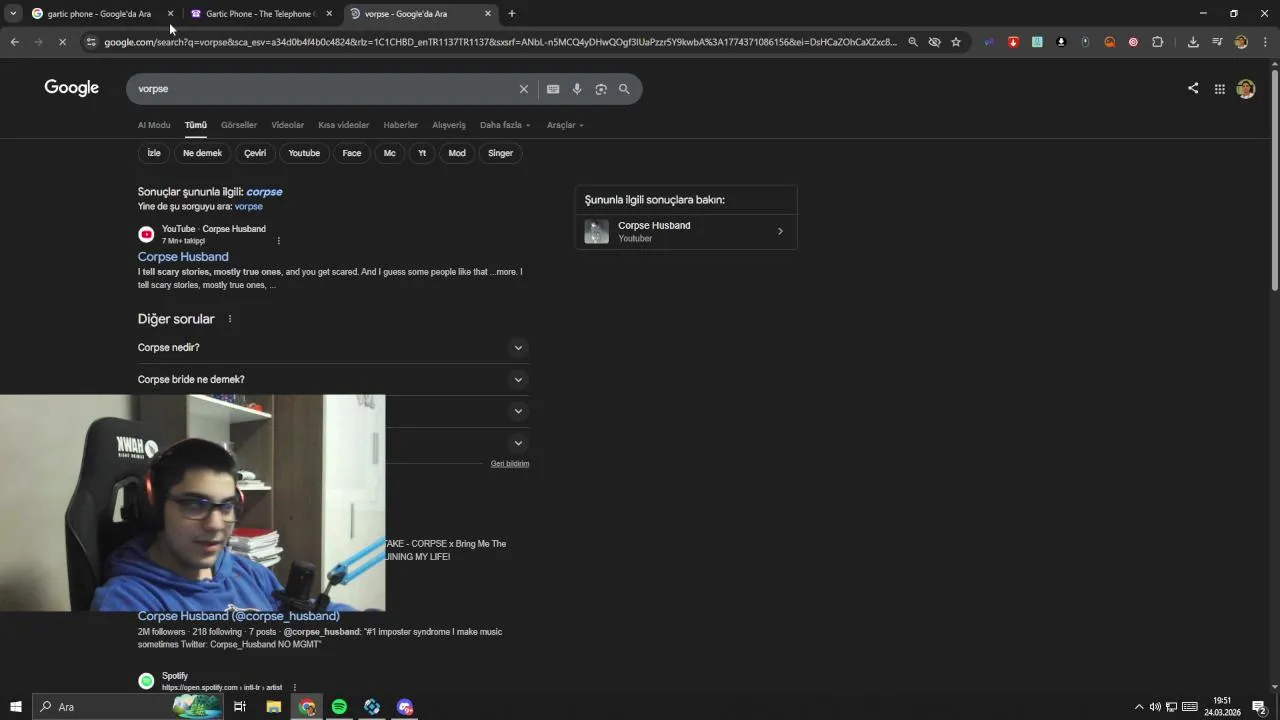Click the pink target extension icon
This screenshot has width=1280, height=720.
1133,42
